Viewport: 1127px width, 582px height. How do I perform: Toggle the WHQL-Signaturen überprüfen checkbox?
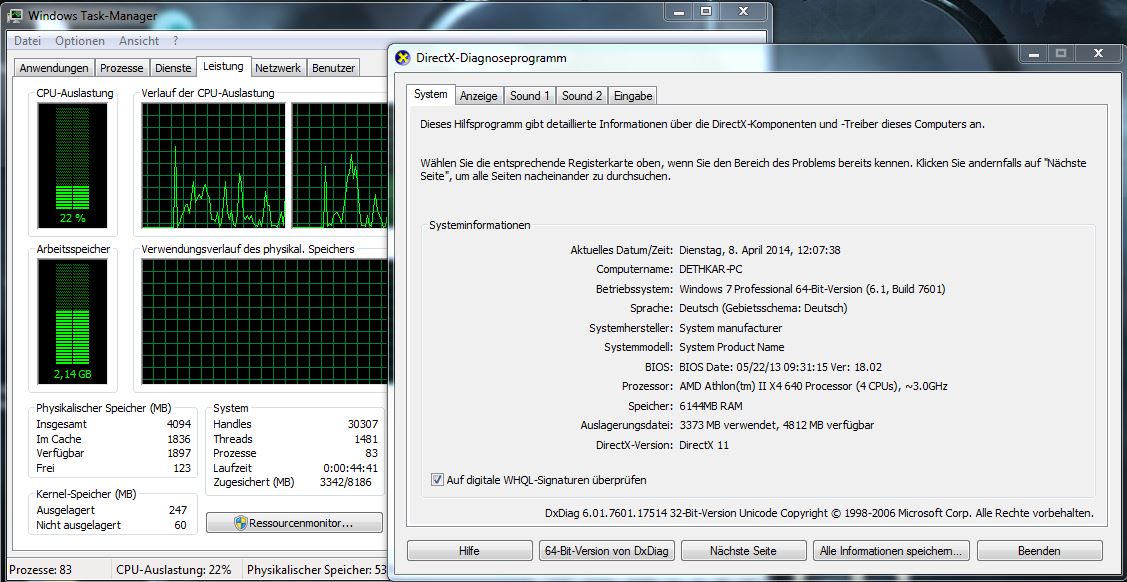coord(437,479)
